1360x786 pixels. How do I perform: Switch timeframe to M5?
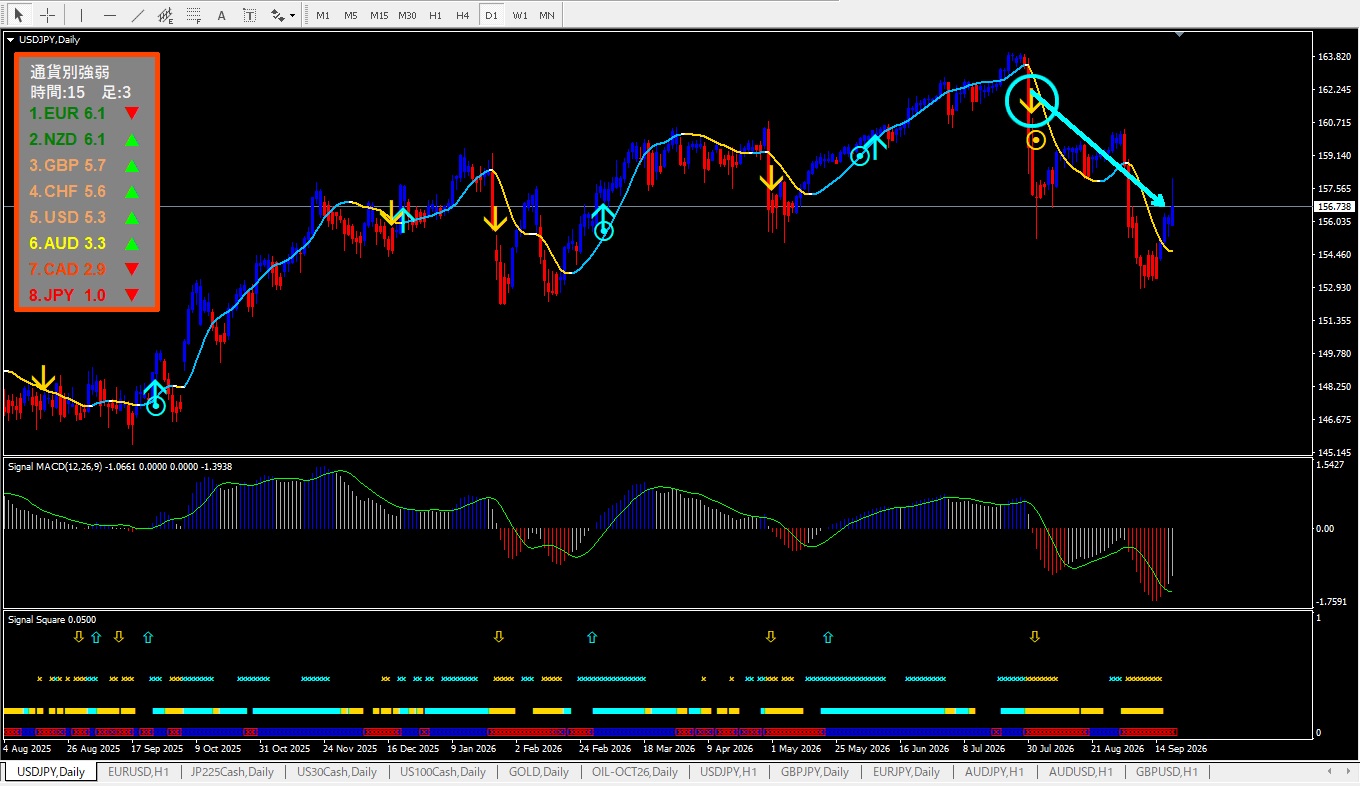(x=350, y=15)
